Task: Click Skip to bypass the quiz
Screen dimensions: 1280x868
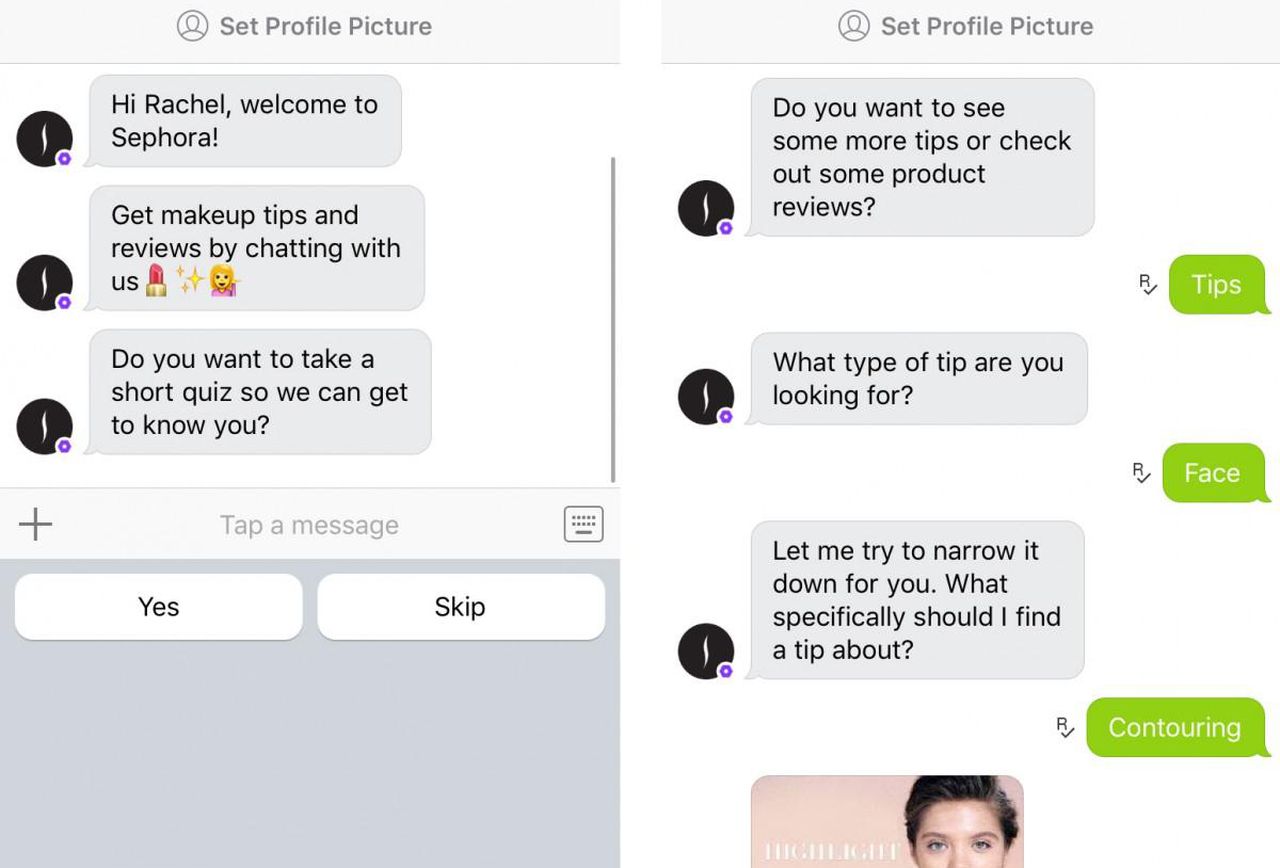Action: click(460, 606)
